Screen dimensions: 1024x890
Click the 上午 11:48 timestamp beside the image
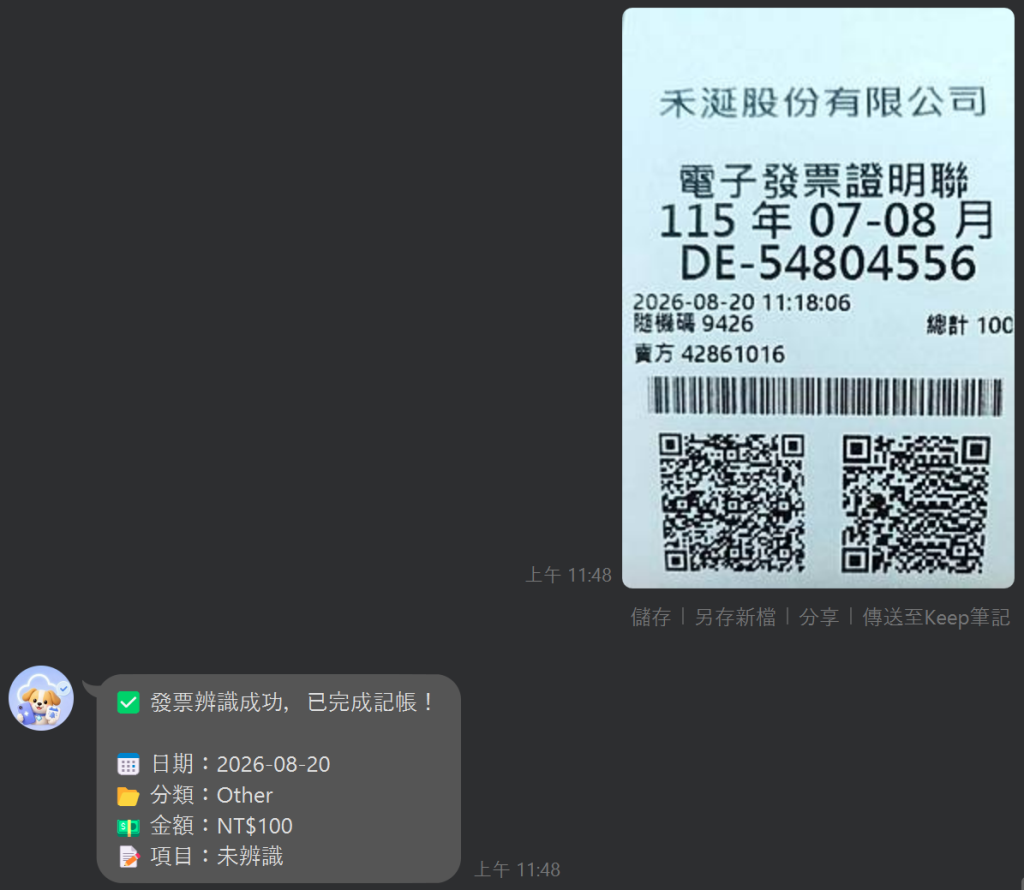point(569,575)
